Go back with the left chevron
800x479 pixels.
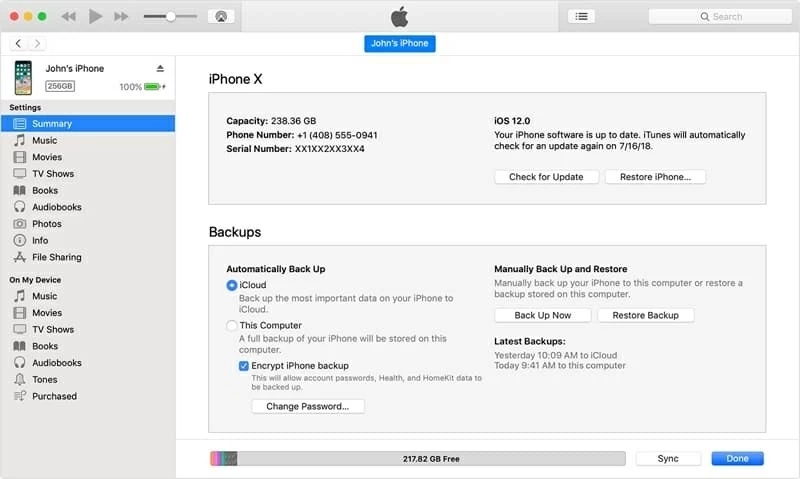(18, 43)
